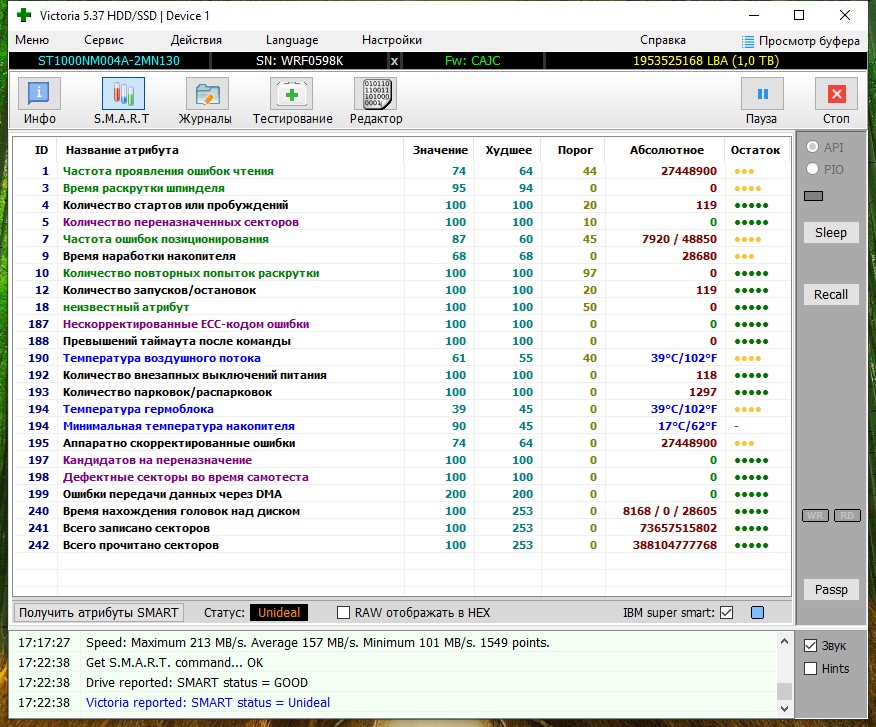This screenshot has height=727, width=876.
Task: Select row Минимальная температура накопителя
Action: pos(402,426)
